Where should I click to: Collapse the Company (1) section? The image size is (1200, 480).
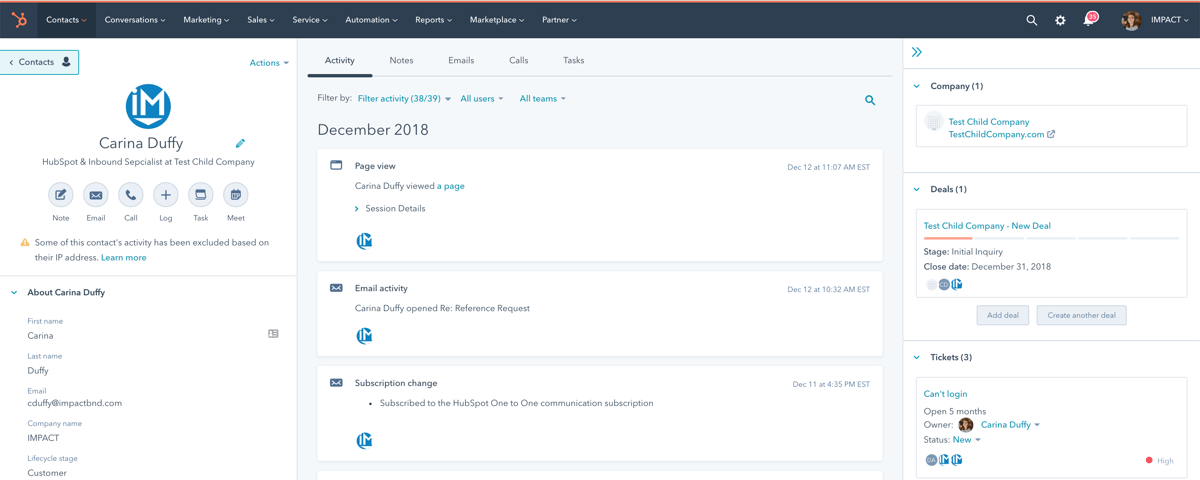[x=917, y=86]
